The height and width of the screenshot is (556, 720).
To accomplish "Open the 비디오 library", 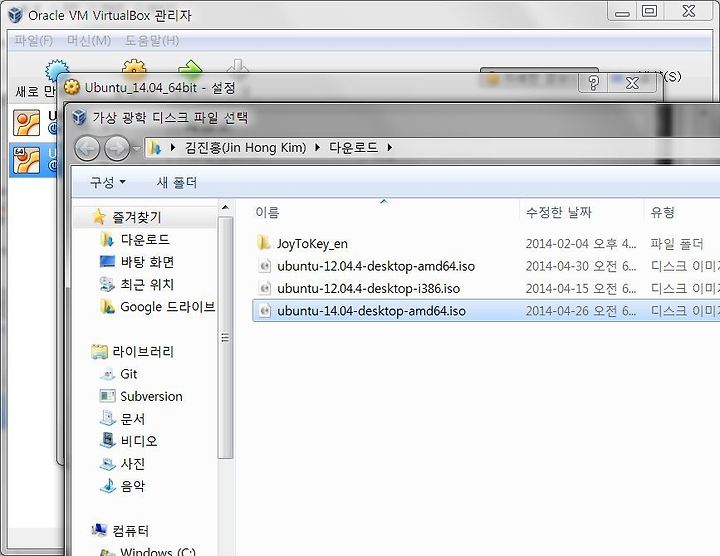I will pos(139,441).
